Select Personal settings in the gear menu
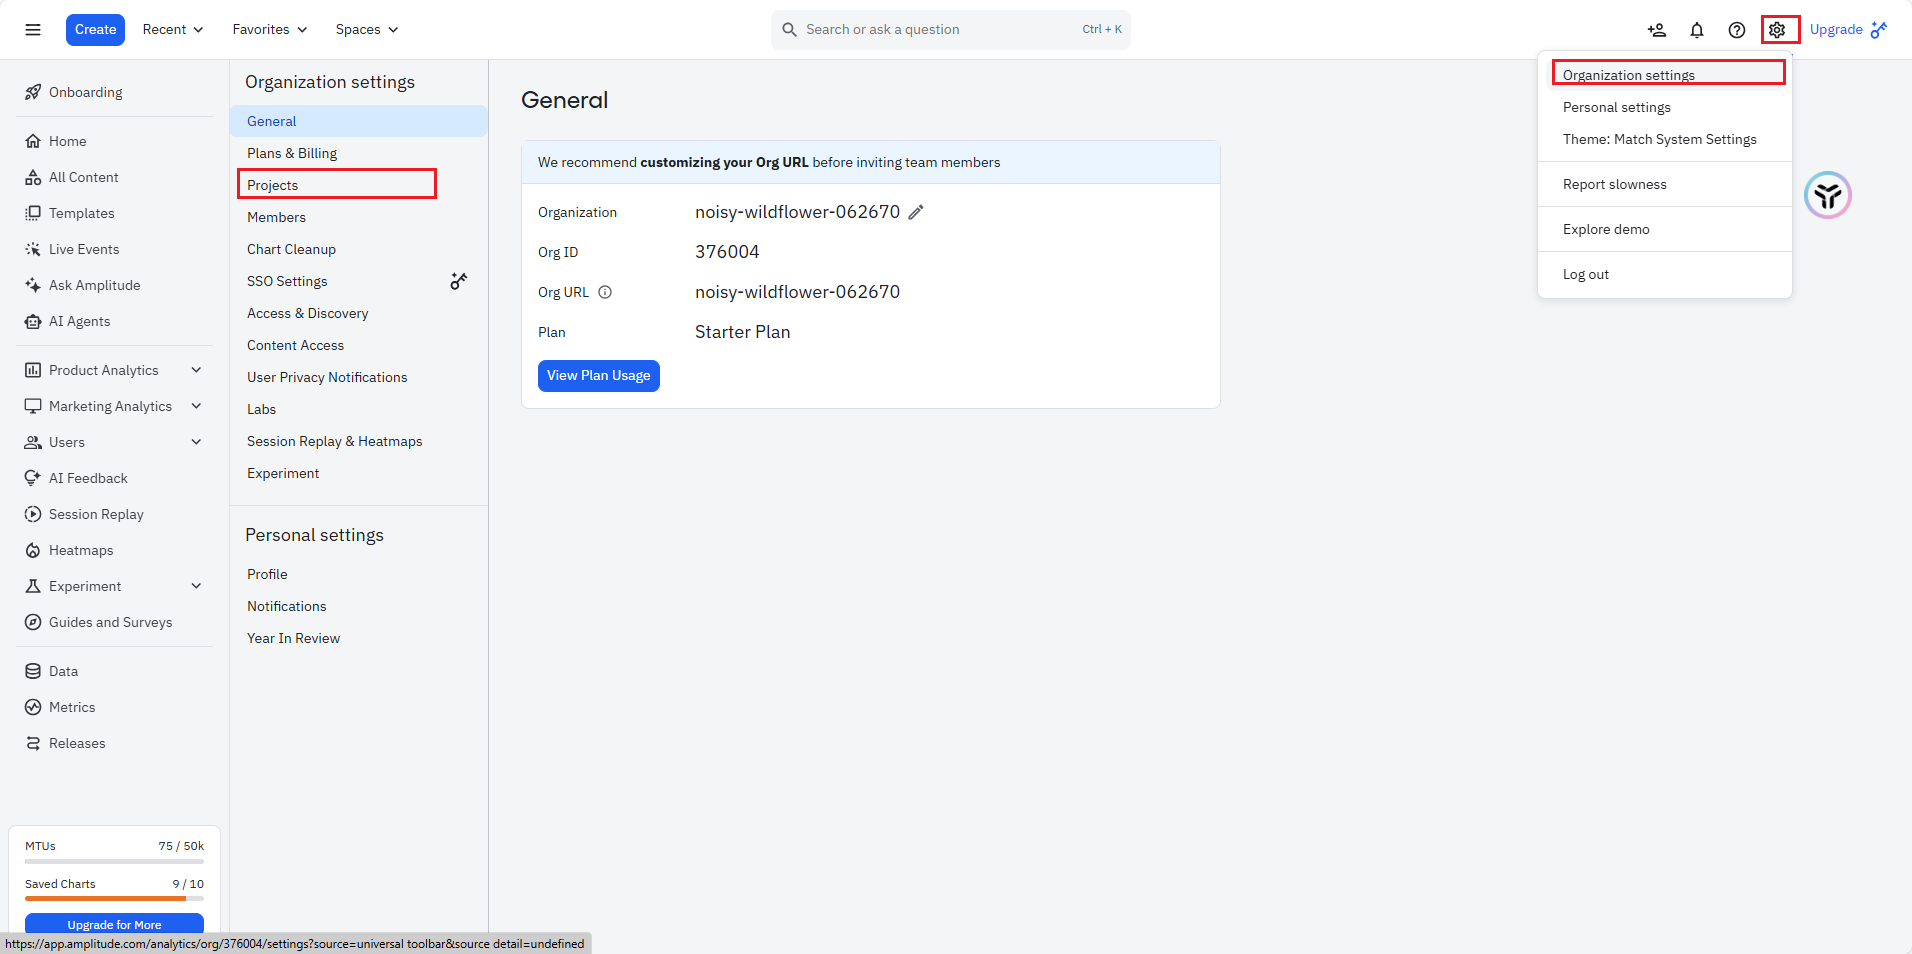The image size is (1912, 954). click(1665, 107)
